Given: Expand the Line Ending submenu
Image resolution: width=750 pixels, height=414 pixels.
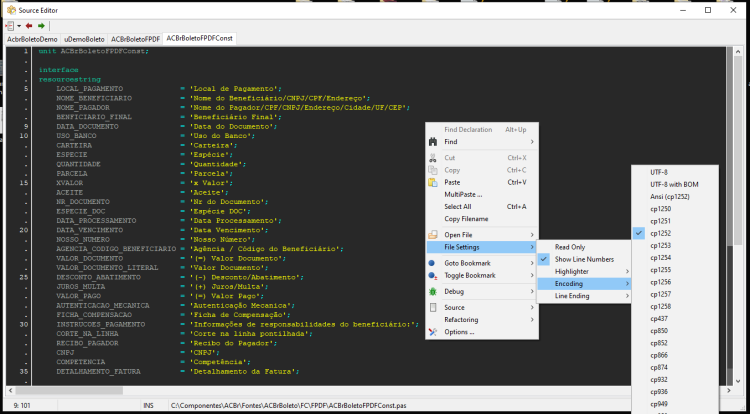Looking at the screenshot, I should click(584, 296).
